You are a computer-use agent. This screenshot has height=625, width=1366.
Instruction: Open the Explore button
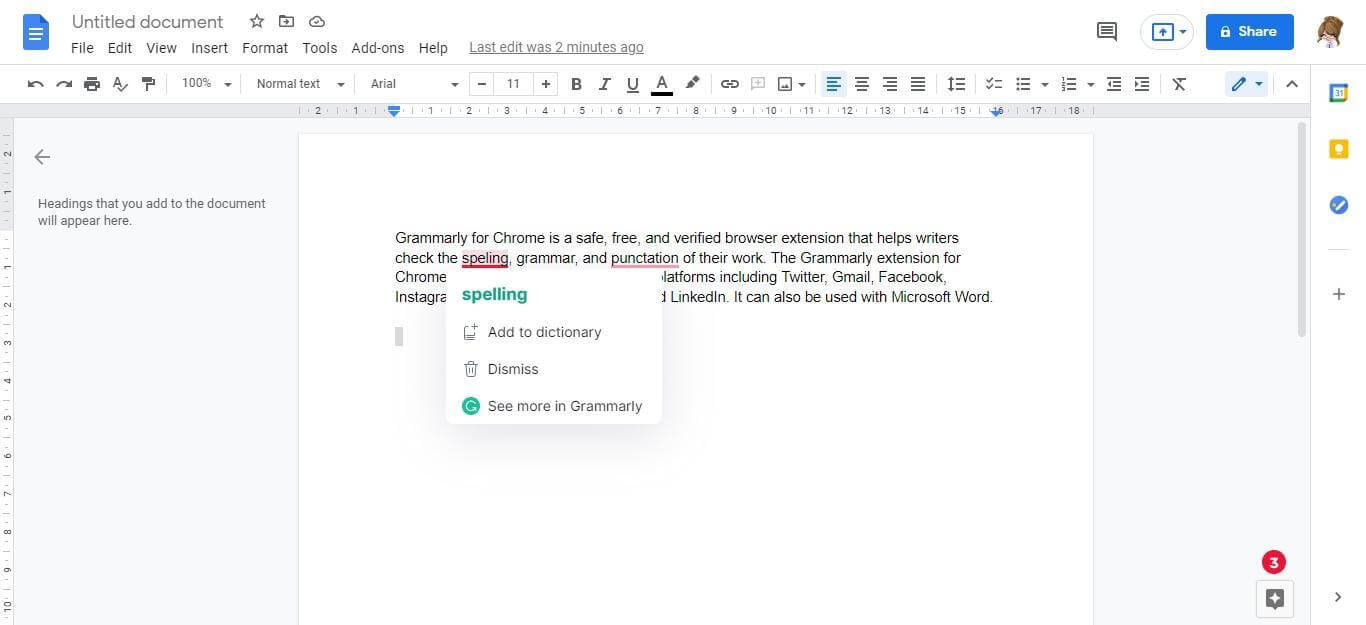coord(1275,598)
